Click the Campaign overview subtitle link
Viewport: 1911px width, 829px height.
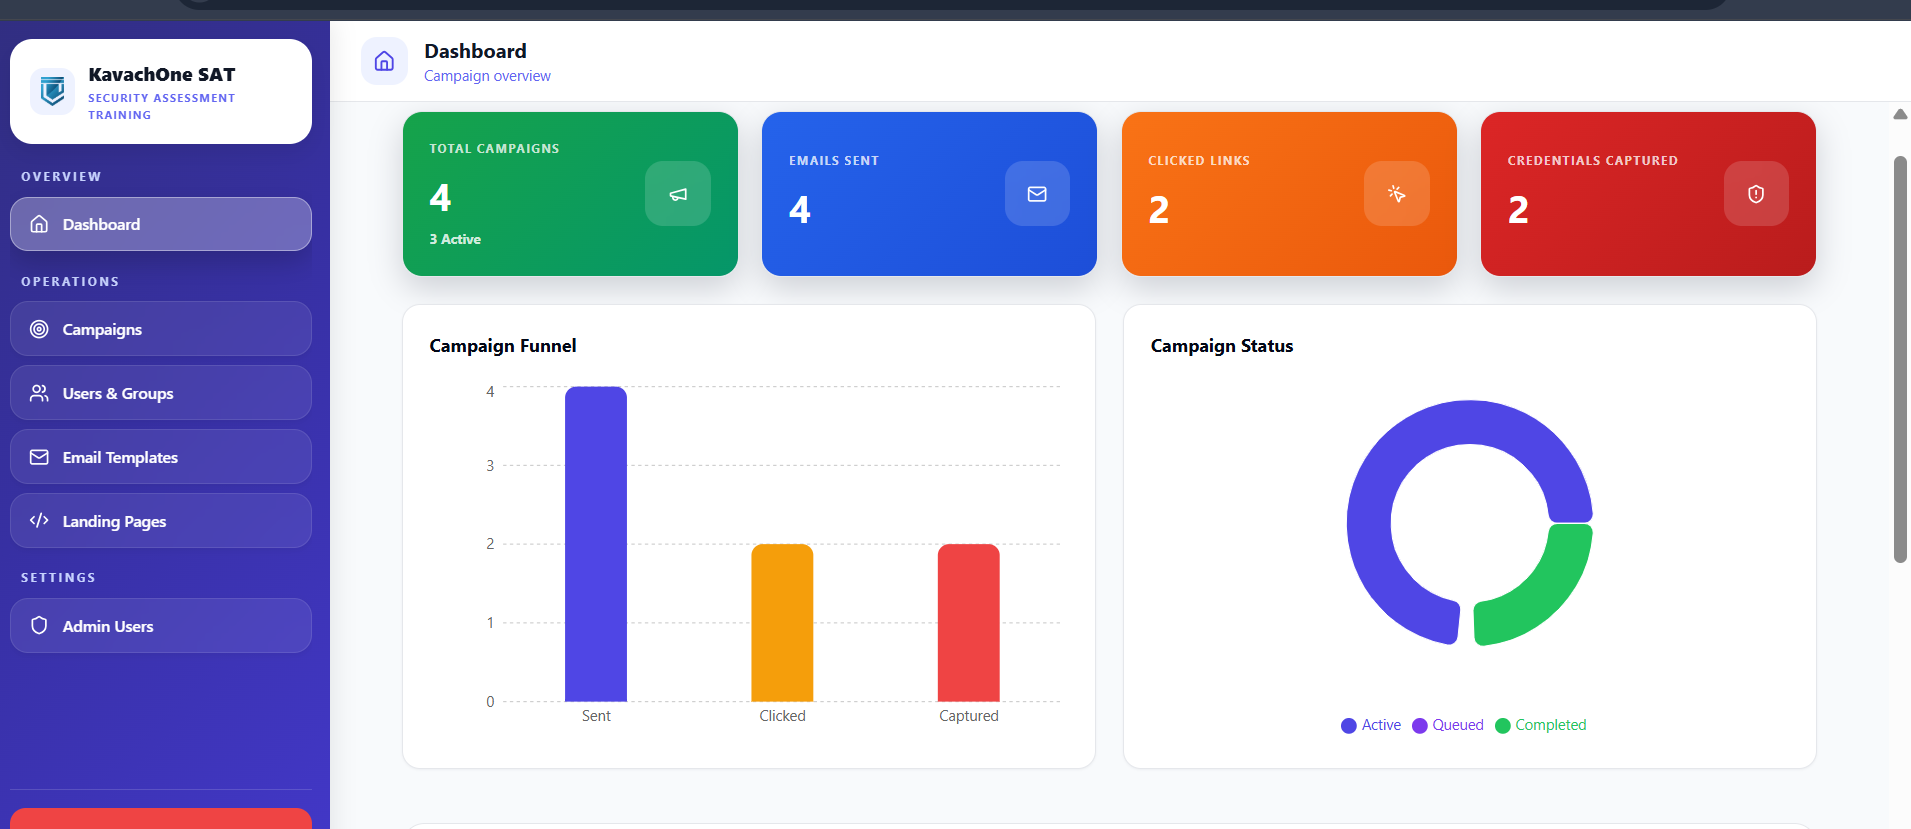click(x=487, y=76)
